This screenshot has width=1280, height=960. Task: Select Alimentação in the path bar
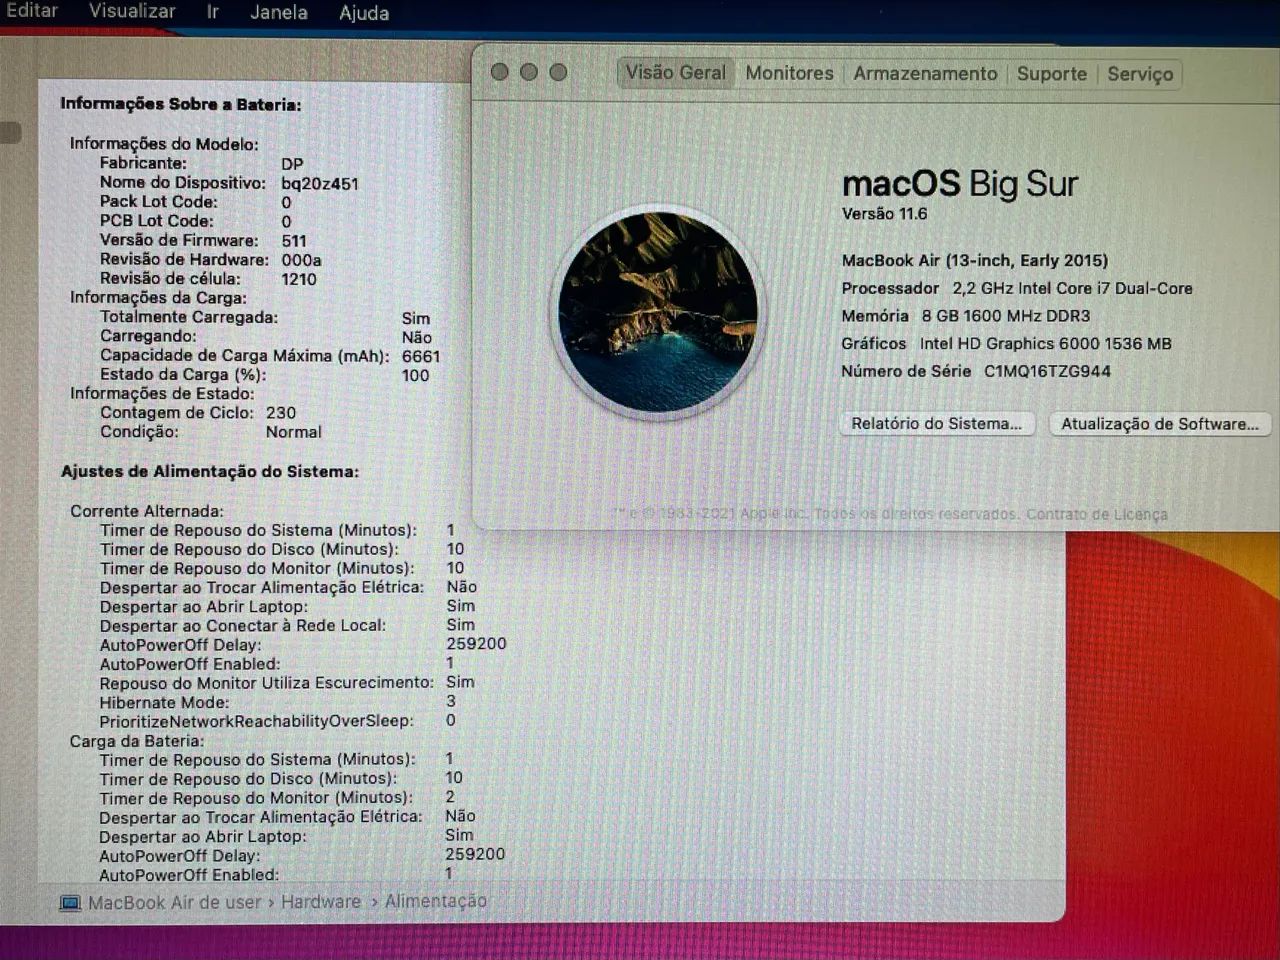pos(436,901)
